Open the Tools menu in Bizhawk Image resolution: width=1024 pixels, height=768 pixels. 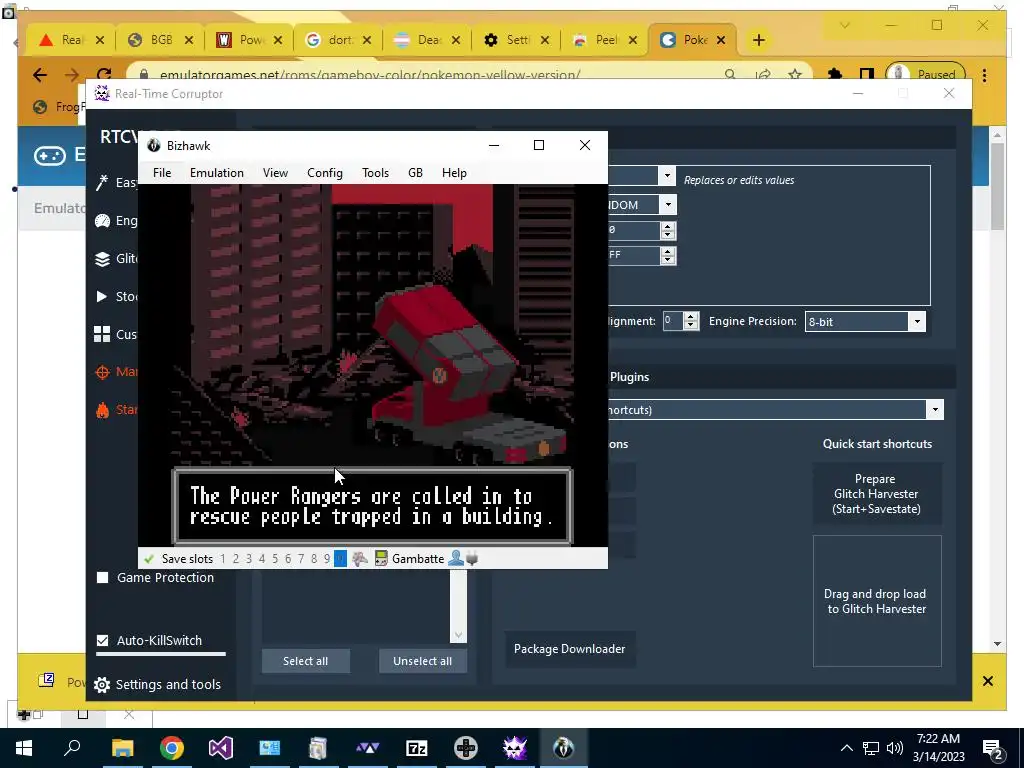click(x=375, y=173)
